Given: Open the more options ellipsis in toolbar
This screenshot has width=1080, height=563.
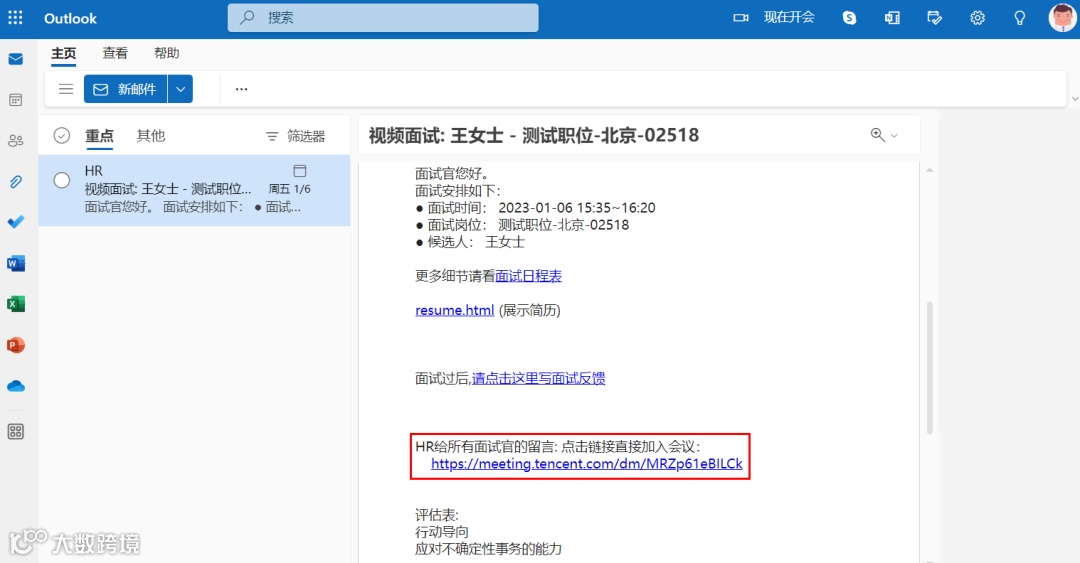Looking at the screenshot, I should click(x=241, y=89).
